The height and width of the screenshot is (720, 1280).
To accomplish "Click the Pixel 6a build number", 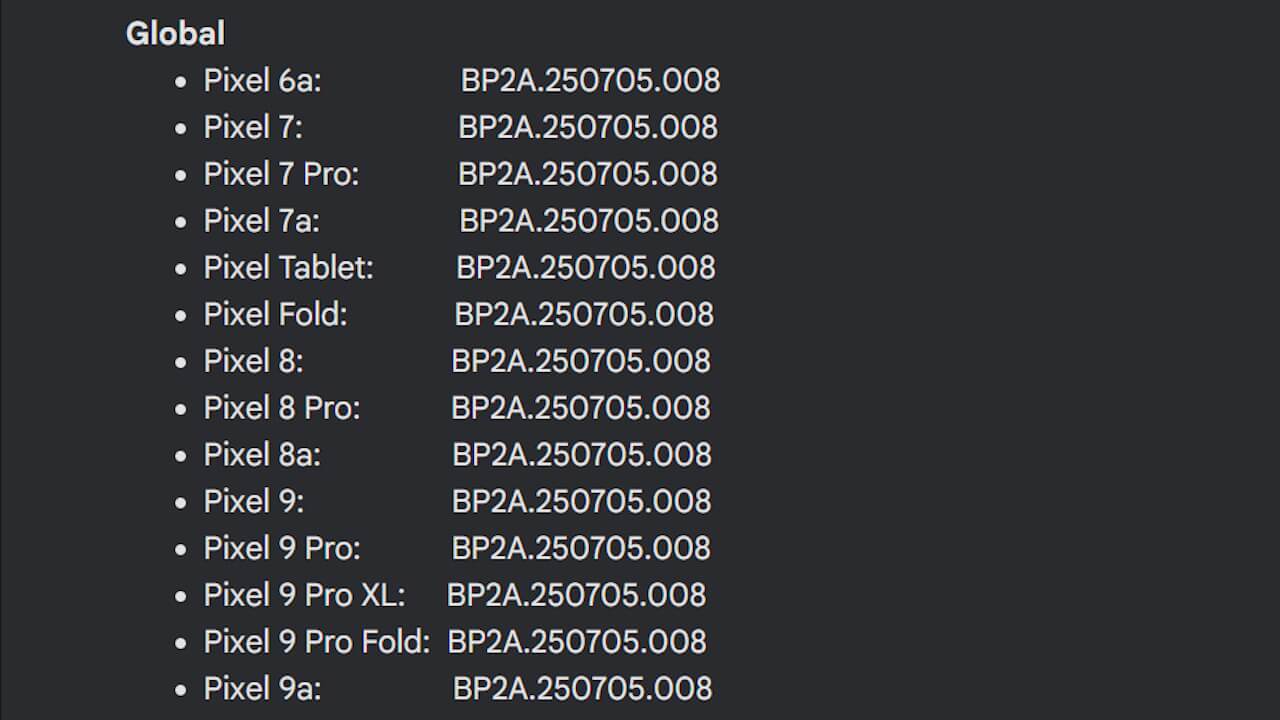I will (x=590, y=80).
